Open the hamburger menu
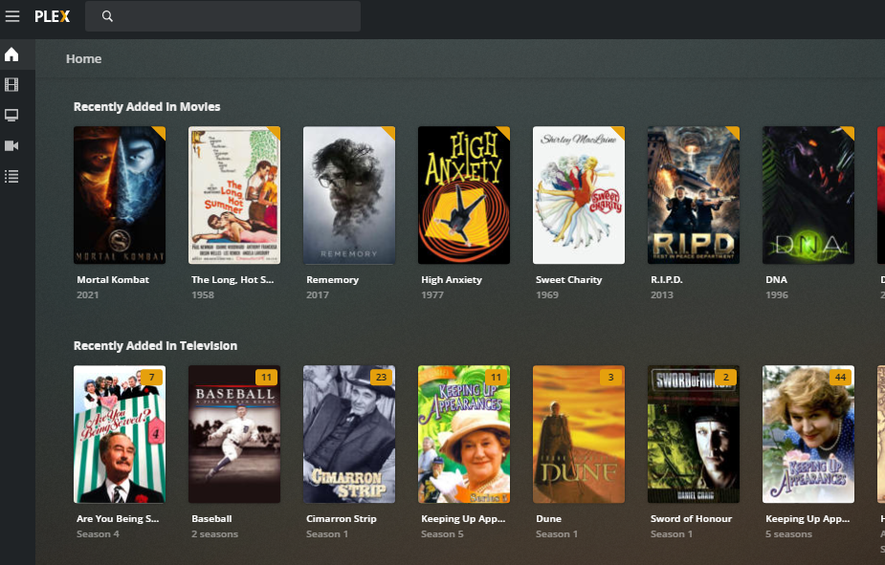Screen dimensions: 885x565 pos(12,16)
